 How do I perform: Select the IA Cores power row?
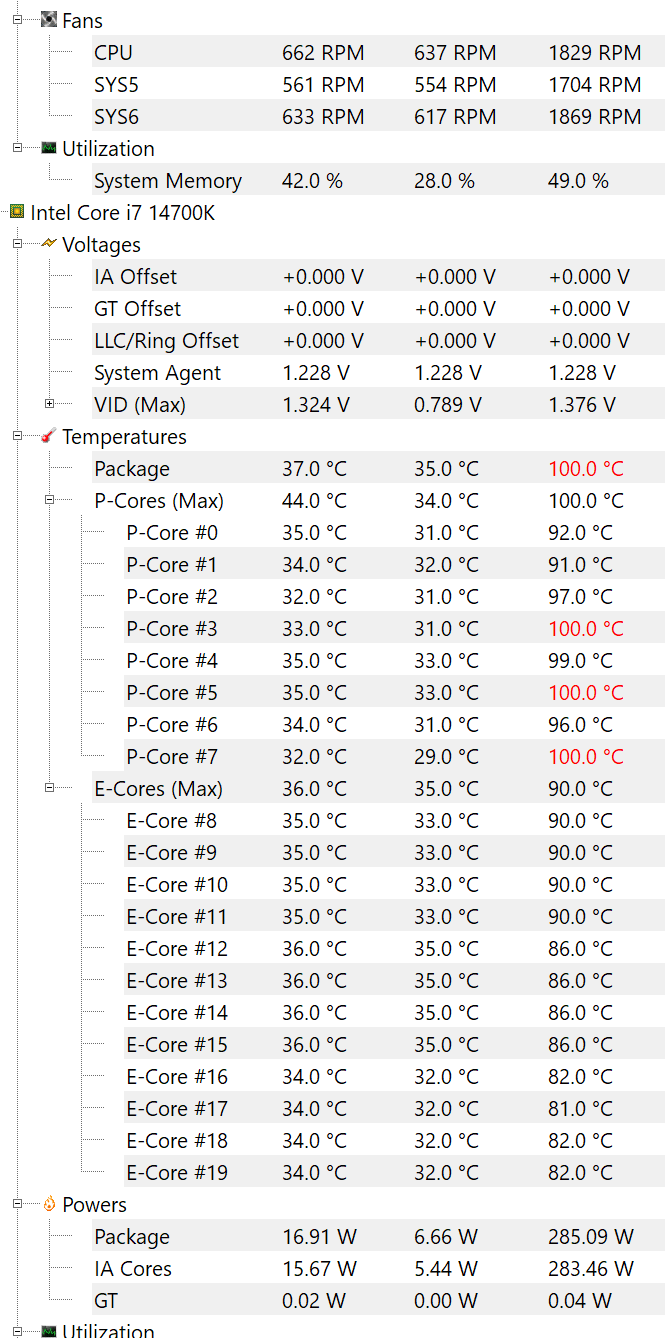(x=133, y=1269)
